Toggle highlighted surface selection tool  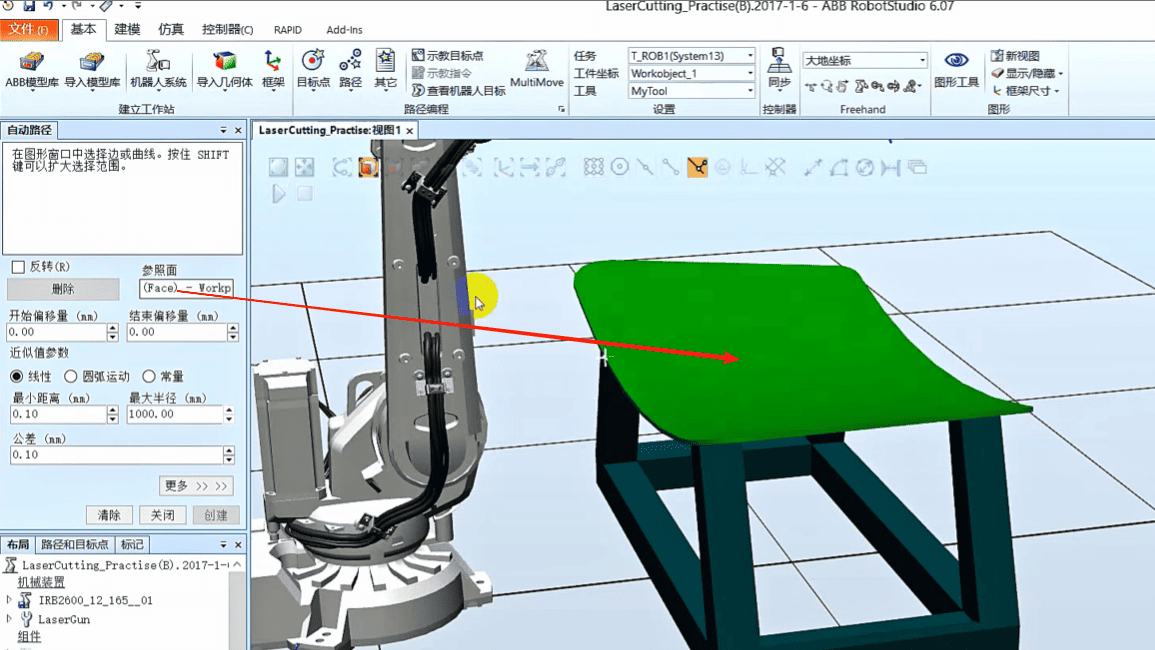(368, 167)
